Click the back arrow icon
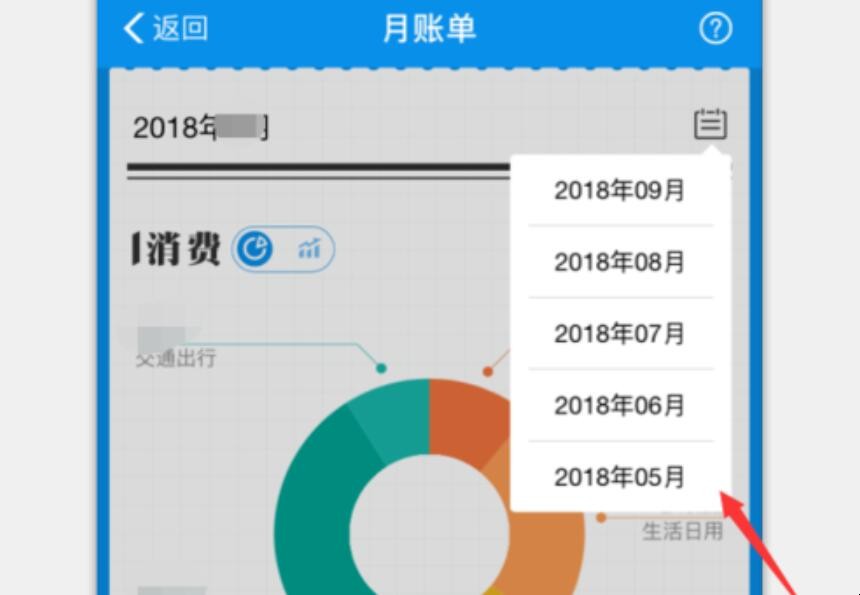Screen dimensions: 860x595 (133, 28)
